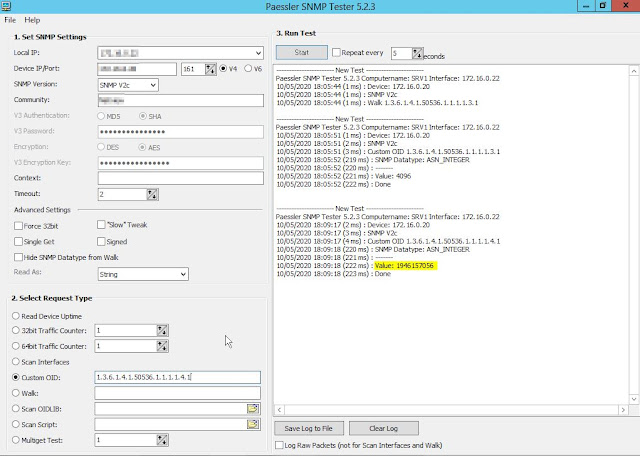The width and height of the screenshot is (640, 456).
Task: Select the Walk radio button
Action: coord(16,393)
